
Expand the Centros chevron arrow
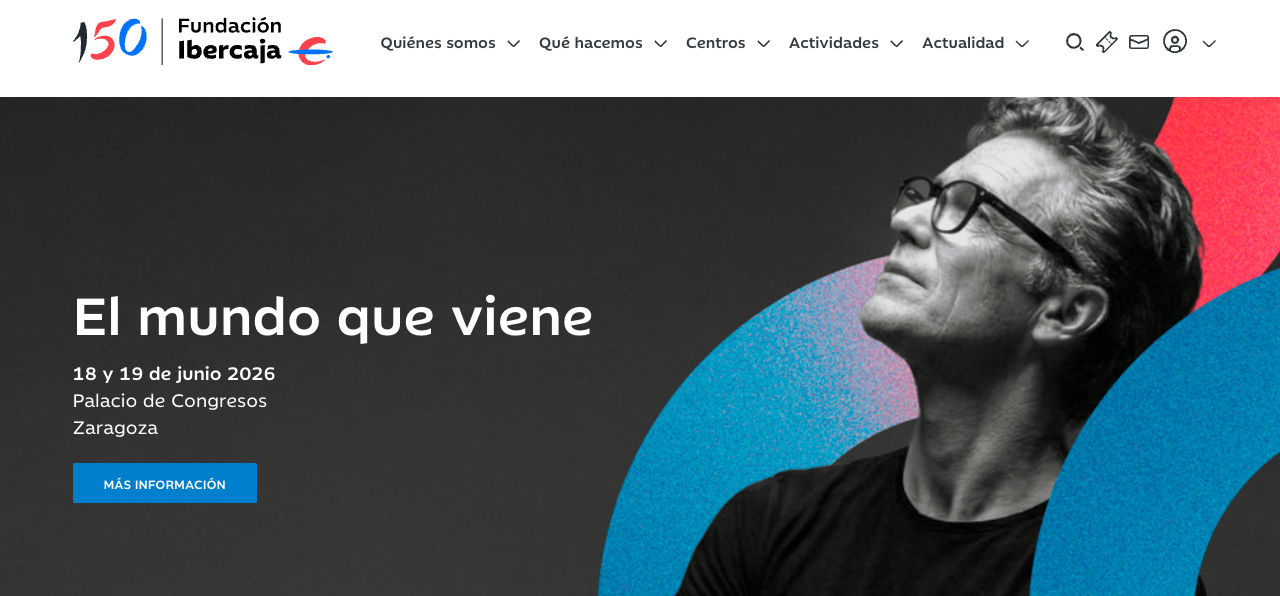pyautogui.click(x=763, y=44)
